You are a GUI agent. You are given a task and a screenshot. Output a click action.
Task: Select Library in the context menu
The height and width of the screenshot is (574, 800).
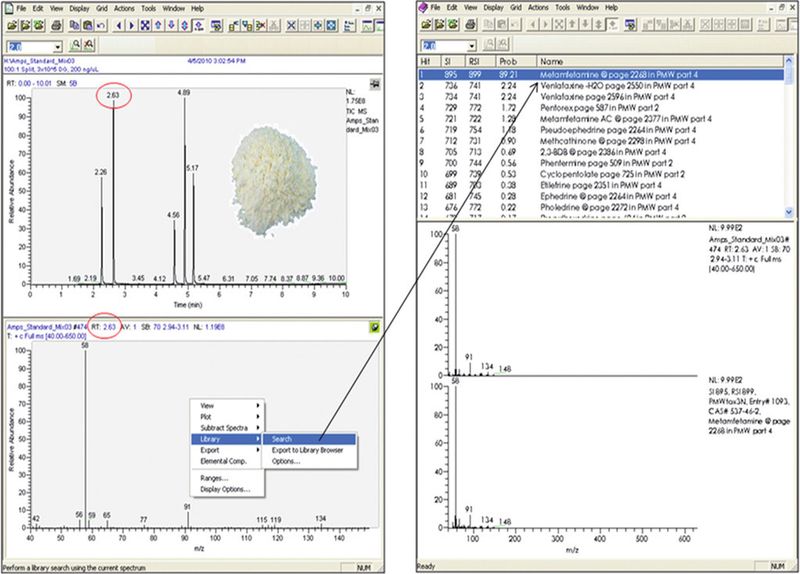coord(227,439)
